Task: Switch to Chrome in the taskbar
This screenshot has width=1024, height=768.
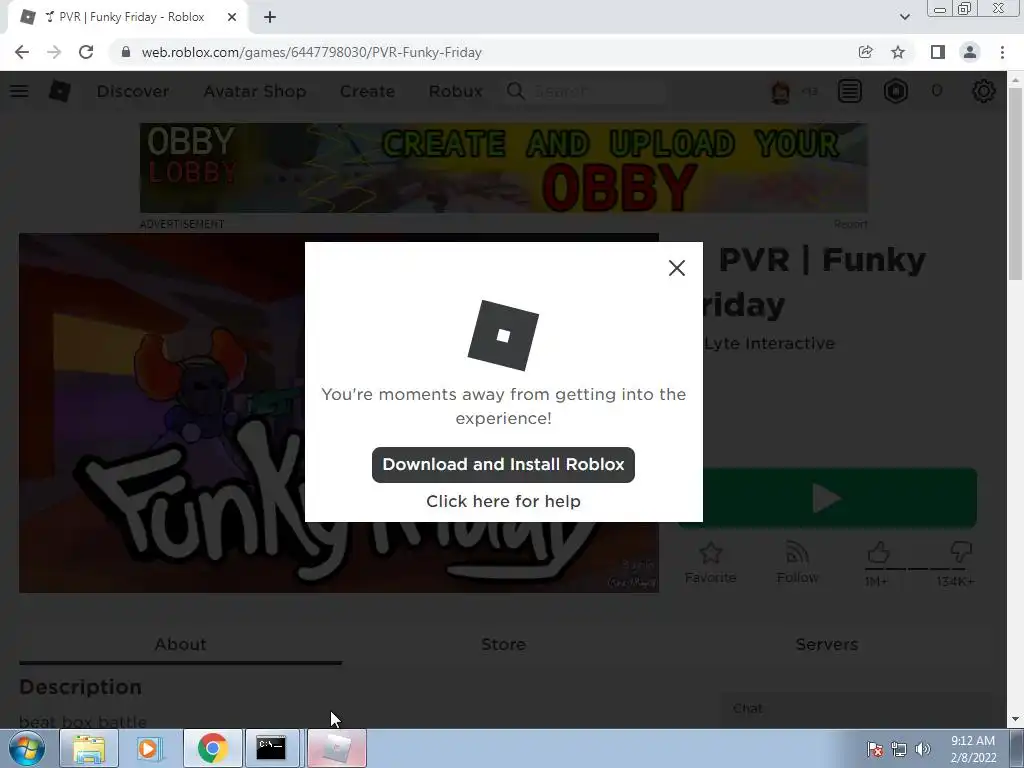Action: point(212,748)
